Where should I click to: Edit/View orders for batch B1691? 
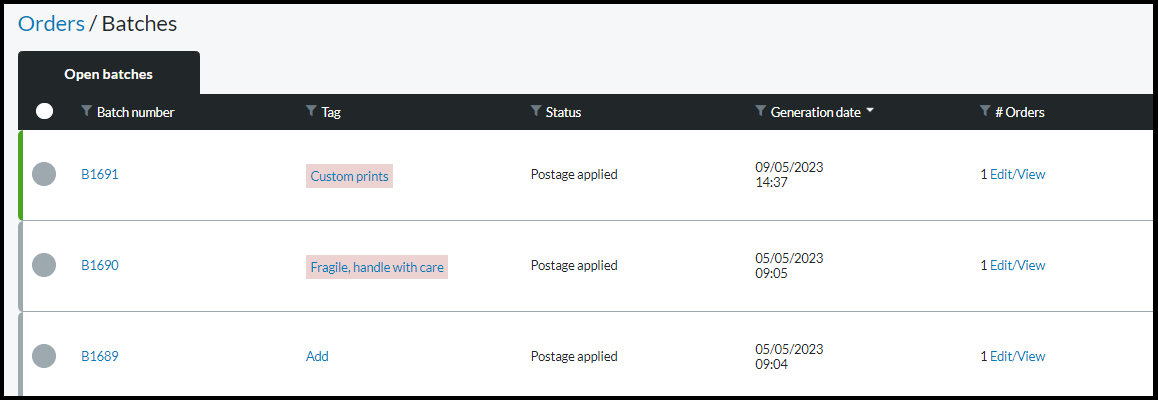click(1017, 174)
